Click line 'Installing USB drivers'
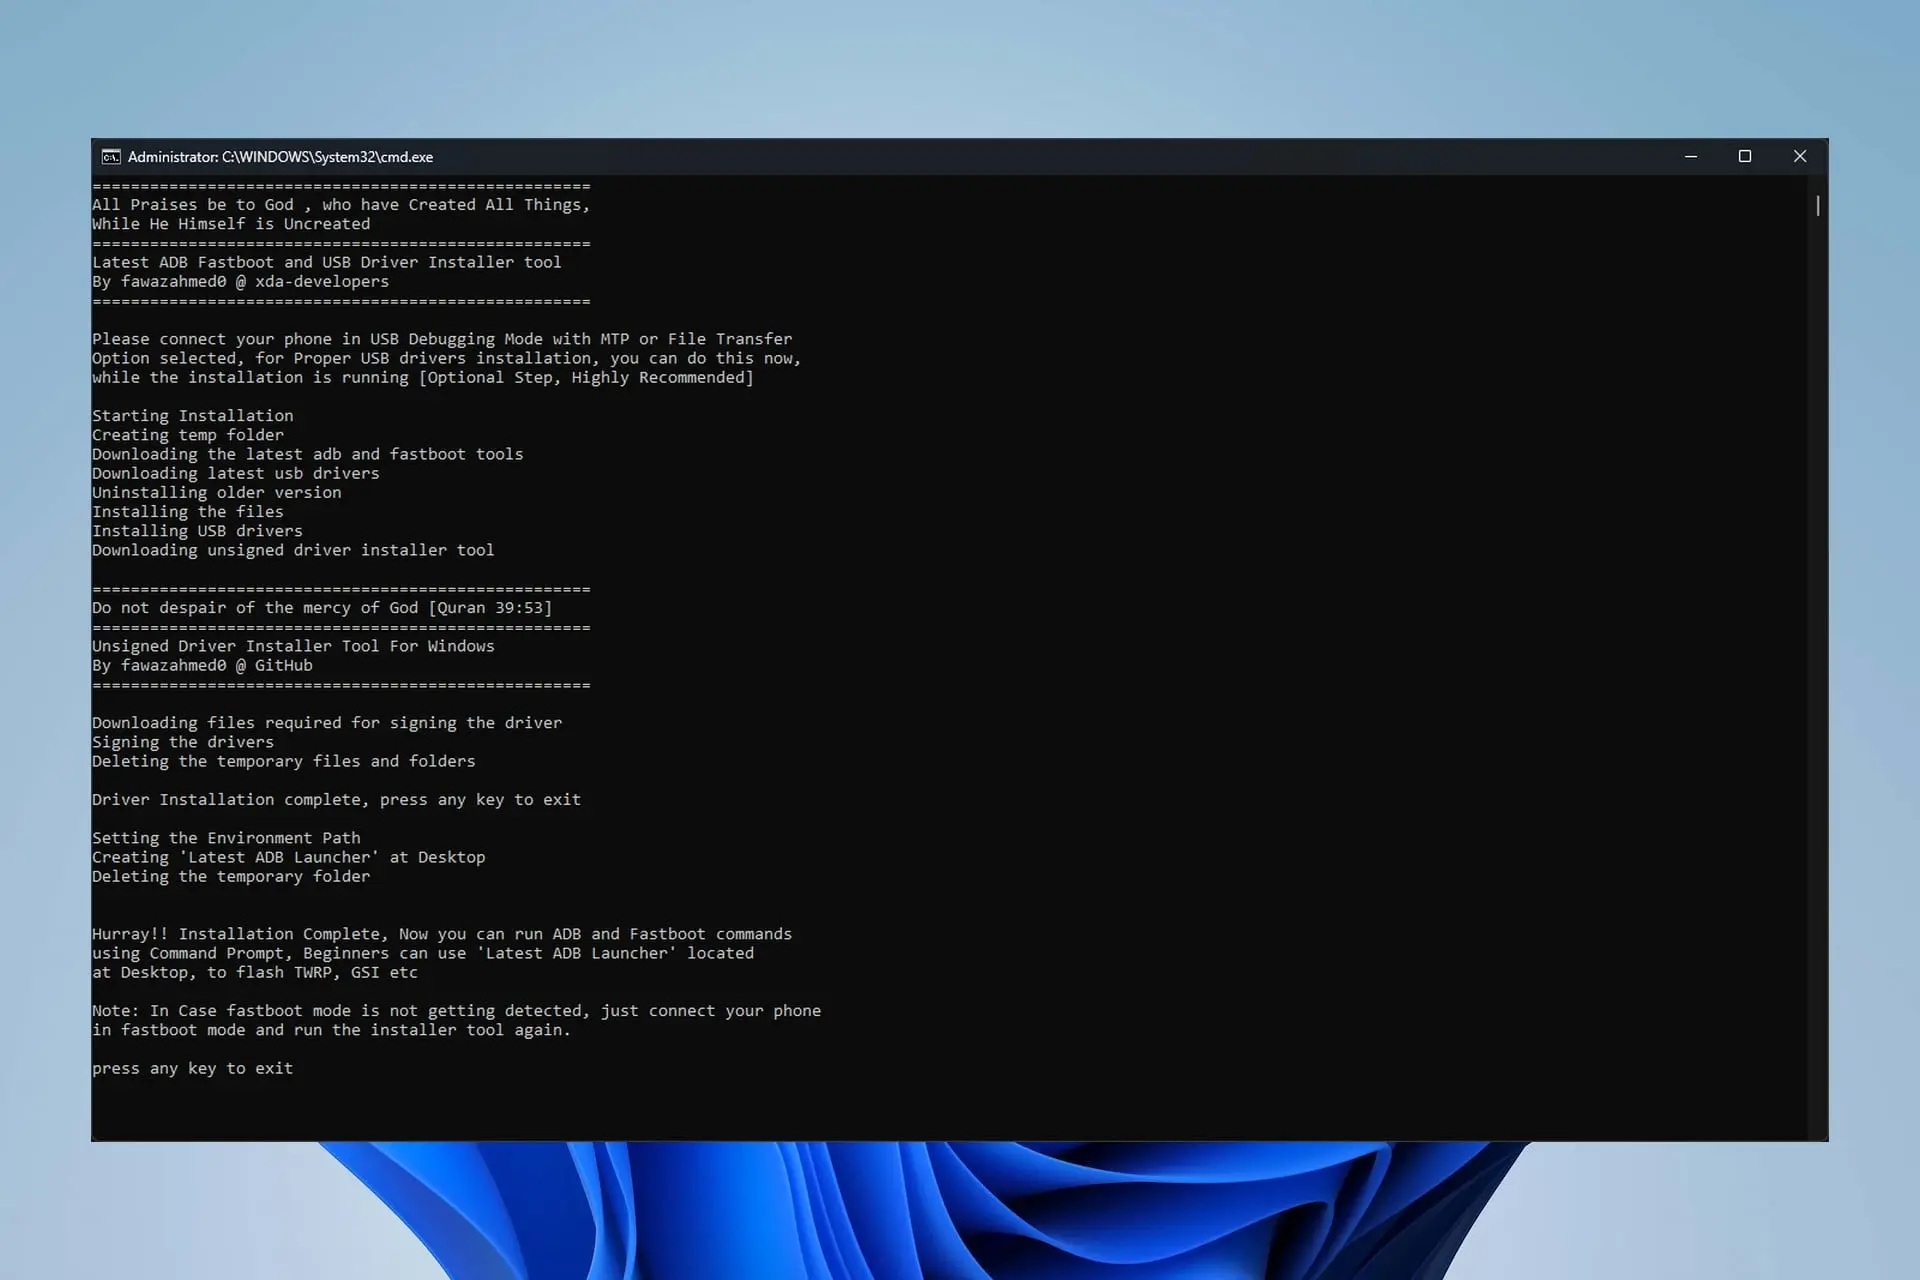Image resolution: width=1920 pixels, height=1280 pixels. coord(197,531)
